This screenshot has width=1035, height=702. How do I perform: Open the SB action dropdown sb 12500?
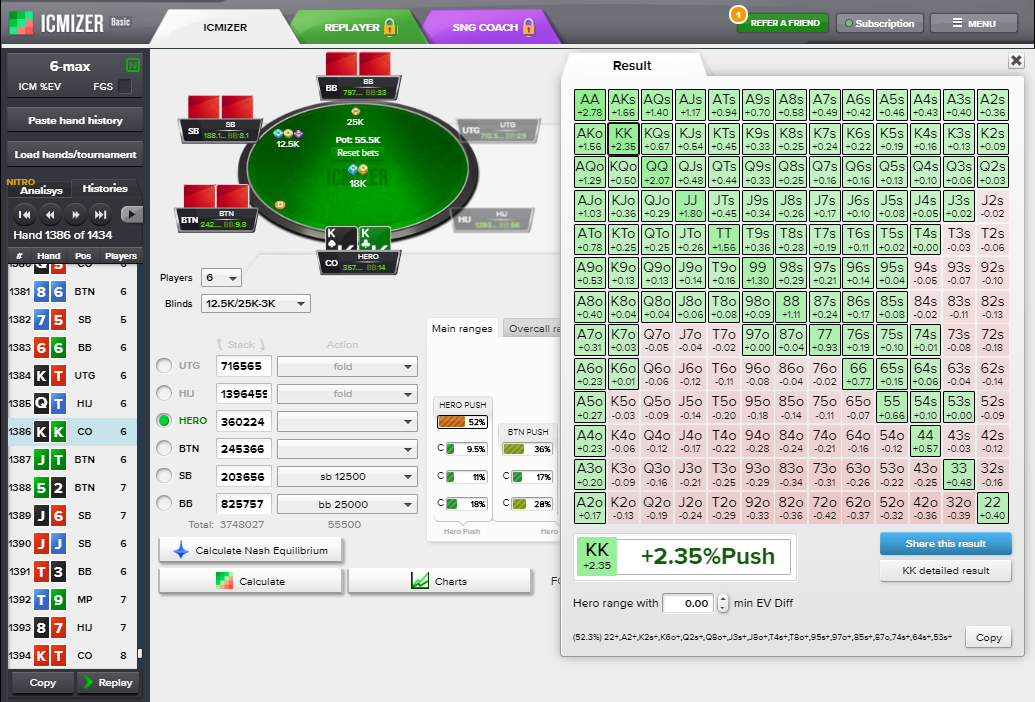347,476
